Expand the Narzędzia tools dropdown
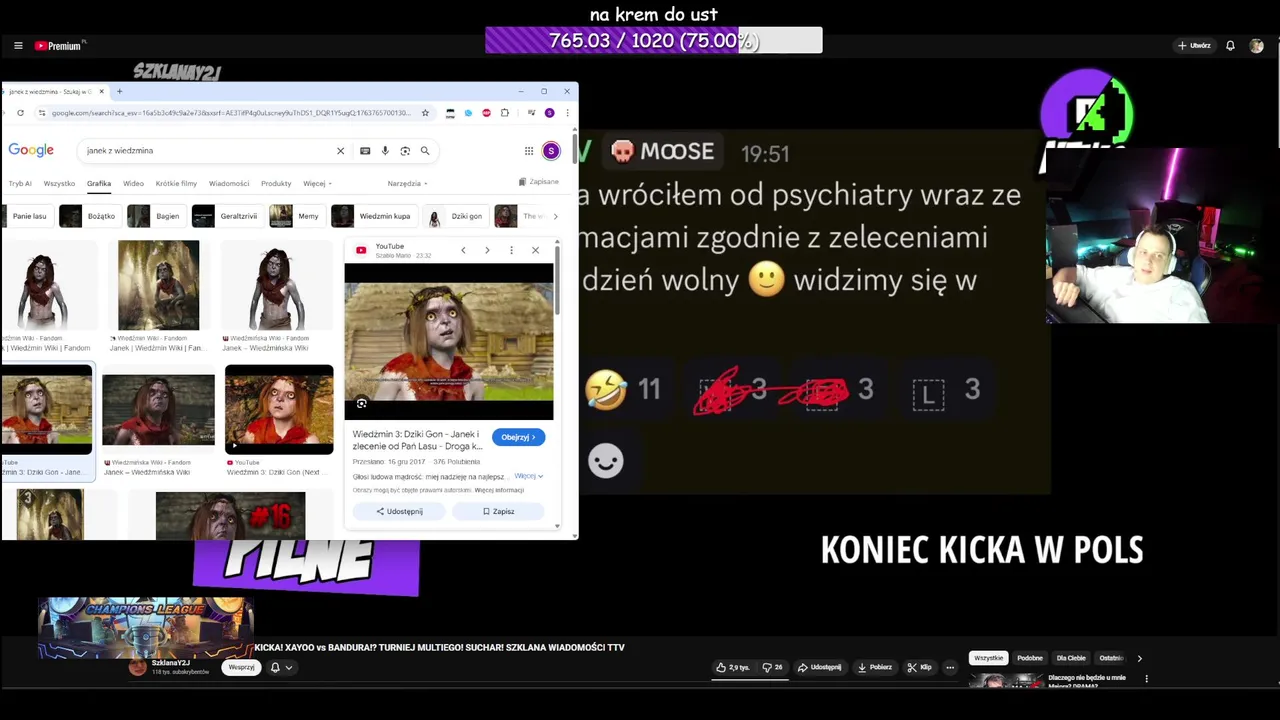This screenshot has height=720, width=1280. [407, 184]
